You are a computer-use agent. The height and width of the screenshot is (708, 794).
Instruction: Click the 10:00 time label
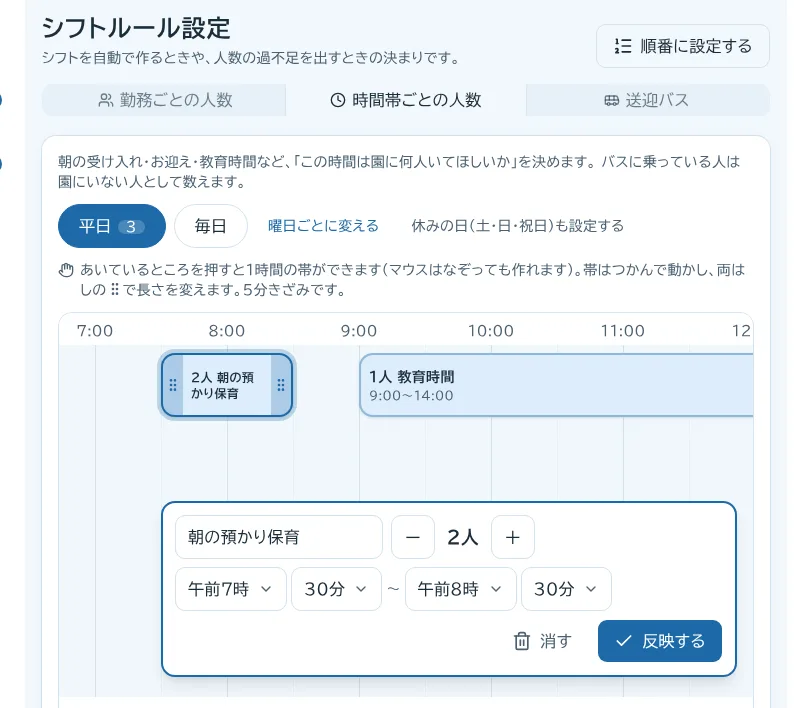[x=491, y=331]
